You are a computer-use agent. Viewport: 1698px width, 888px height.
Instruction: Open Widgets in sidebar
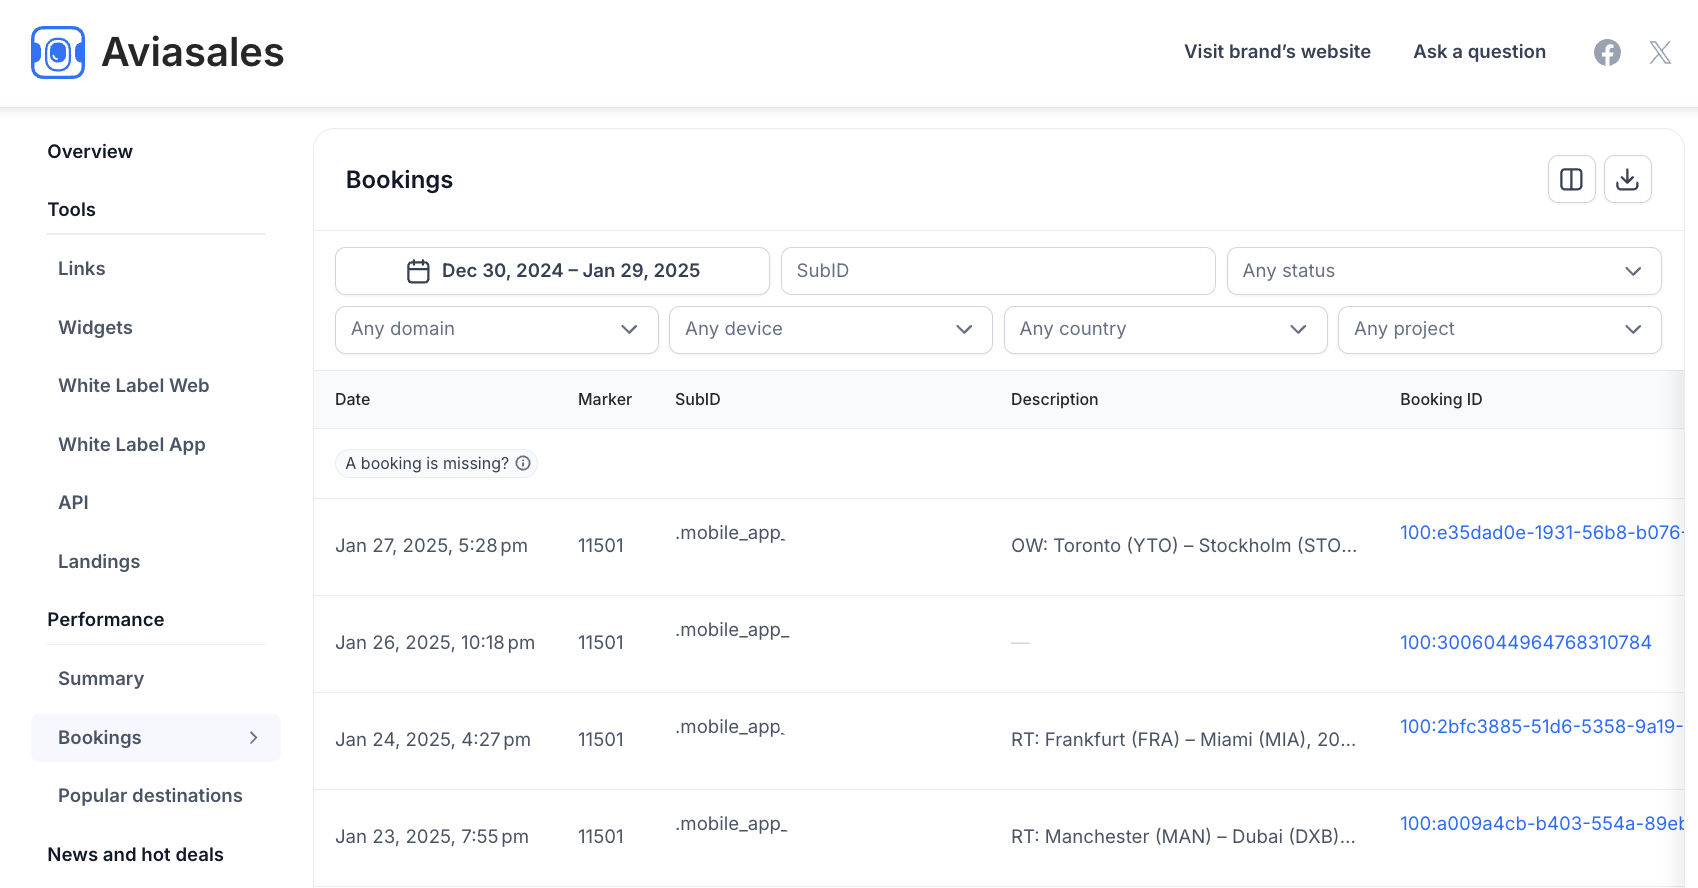pyautogui.click(x=95, y=327)
